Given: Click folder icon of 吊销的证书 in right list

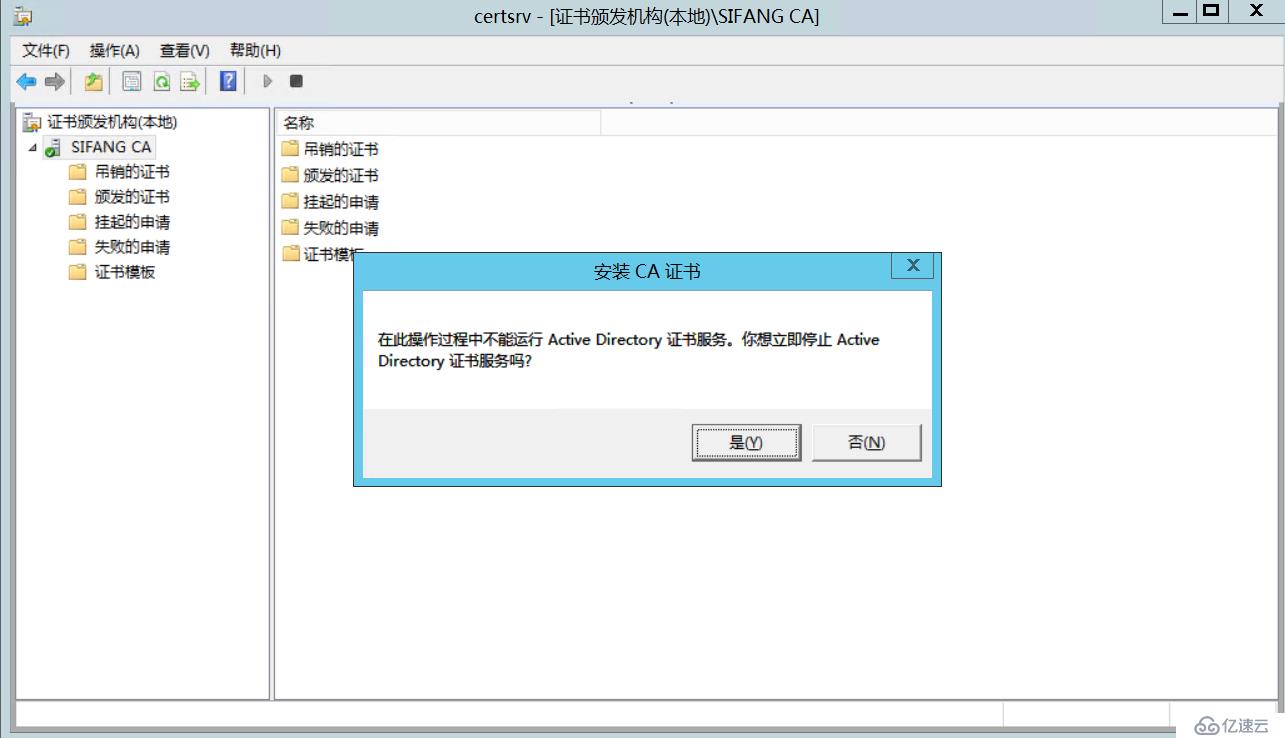Looking at the screenshot, I should (x=290, y=149).
